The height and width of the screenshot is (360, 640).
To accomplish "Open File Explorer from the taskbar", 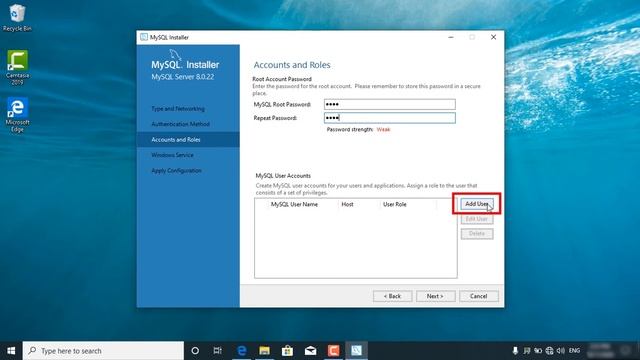I will tap(264, 351).
